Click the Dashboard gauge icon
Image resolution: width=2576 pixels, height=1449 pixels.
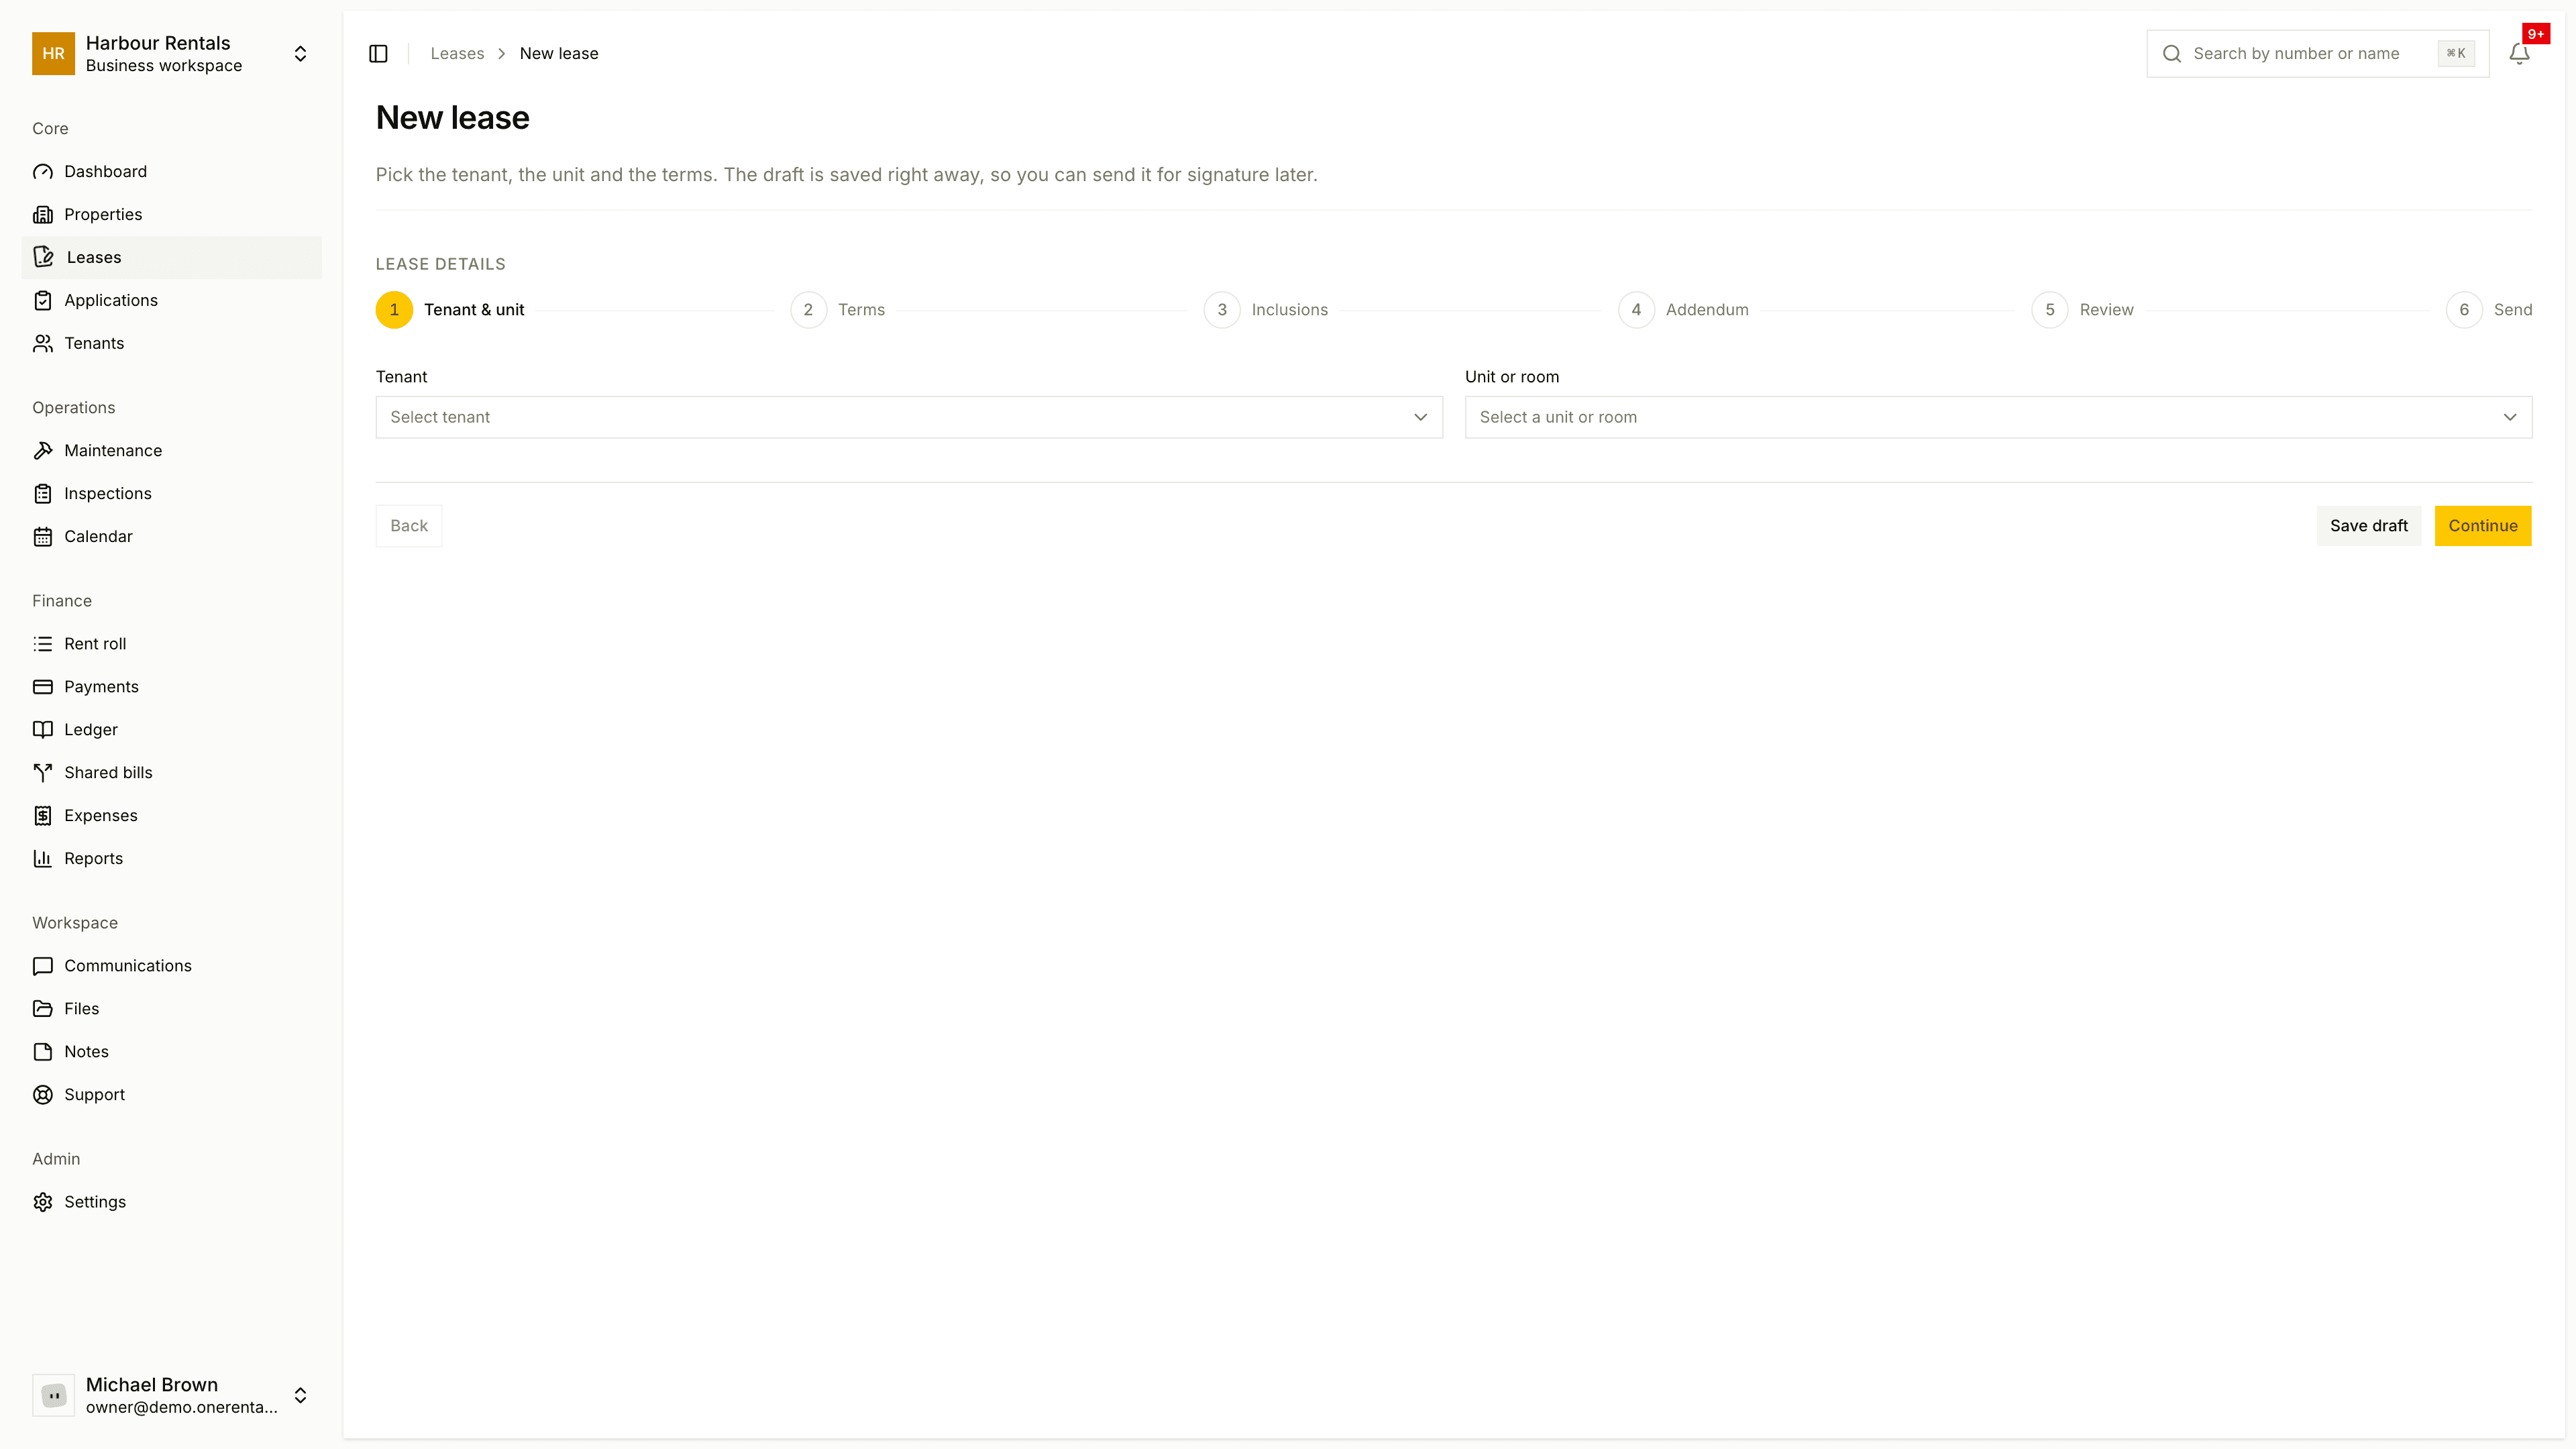tap(43, 172)
